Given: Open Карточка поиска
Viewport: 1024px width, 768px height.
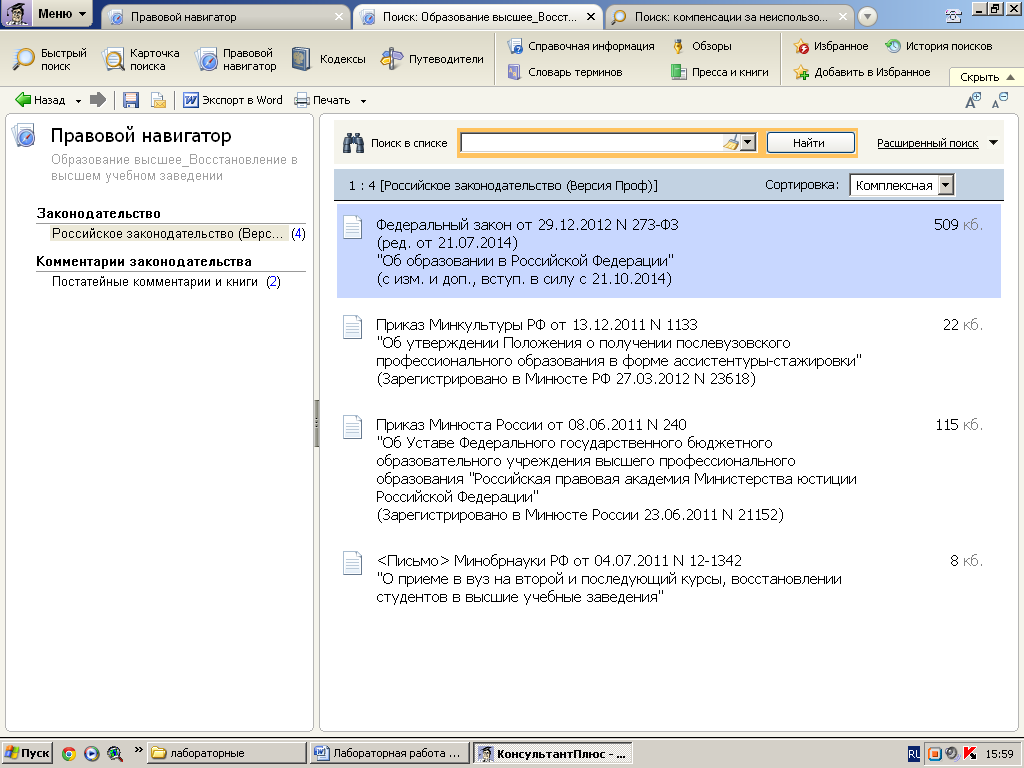Looking at the screenshot, I should coord(141,59).
